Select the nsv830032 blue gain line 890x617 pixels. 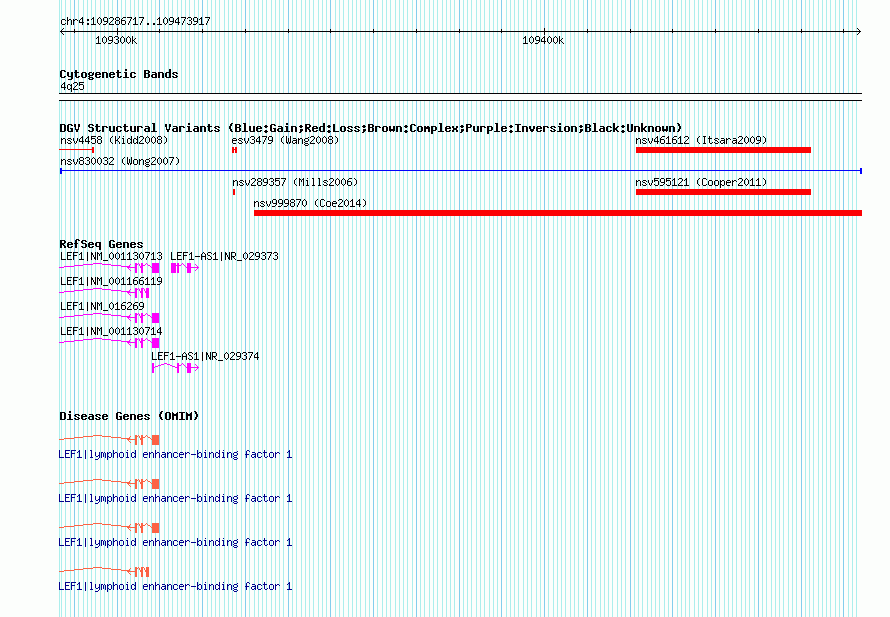pos(461,171)
